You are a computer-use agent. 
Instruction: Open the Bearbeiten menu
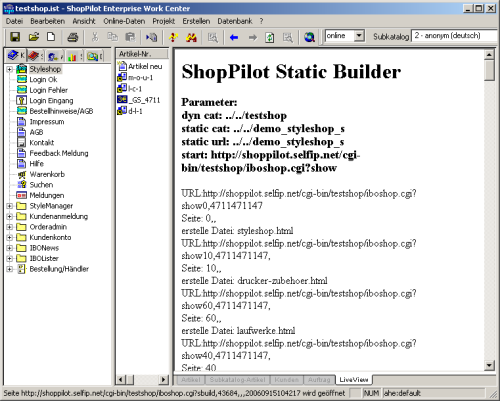tap(47, 21)
